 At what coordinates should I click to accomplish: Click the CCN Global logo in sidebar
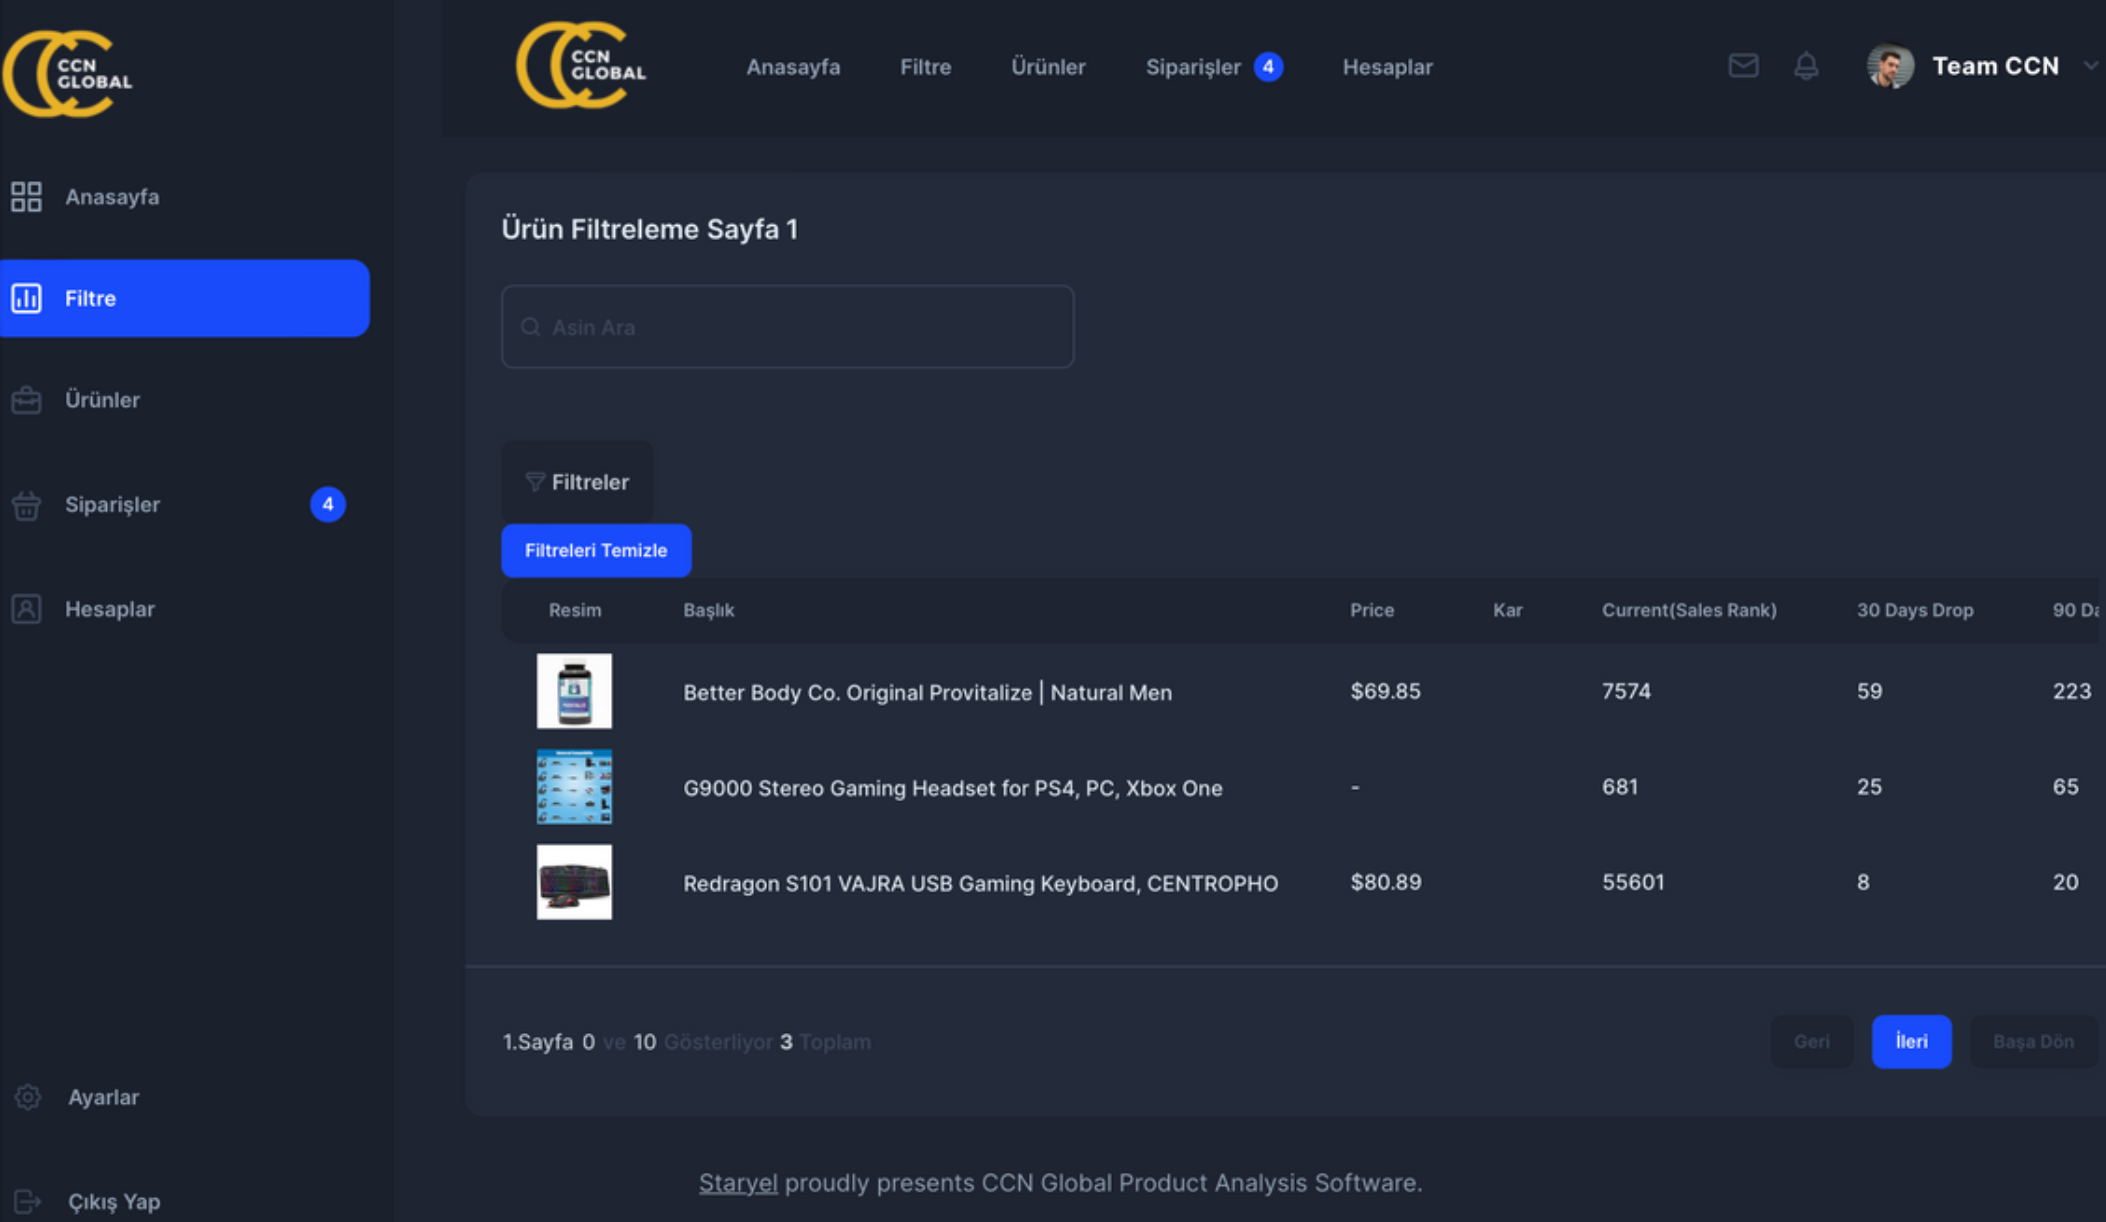pyautogui.click(x=68, y=74)
